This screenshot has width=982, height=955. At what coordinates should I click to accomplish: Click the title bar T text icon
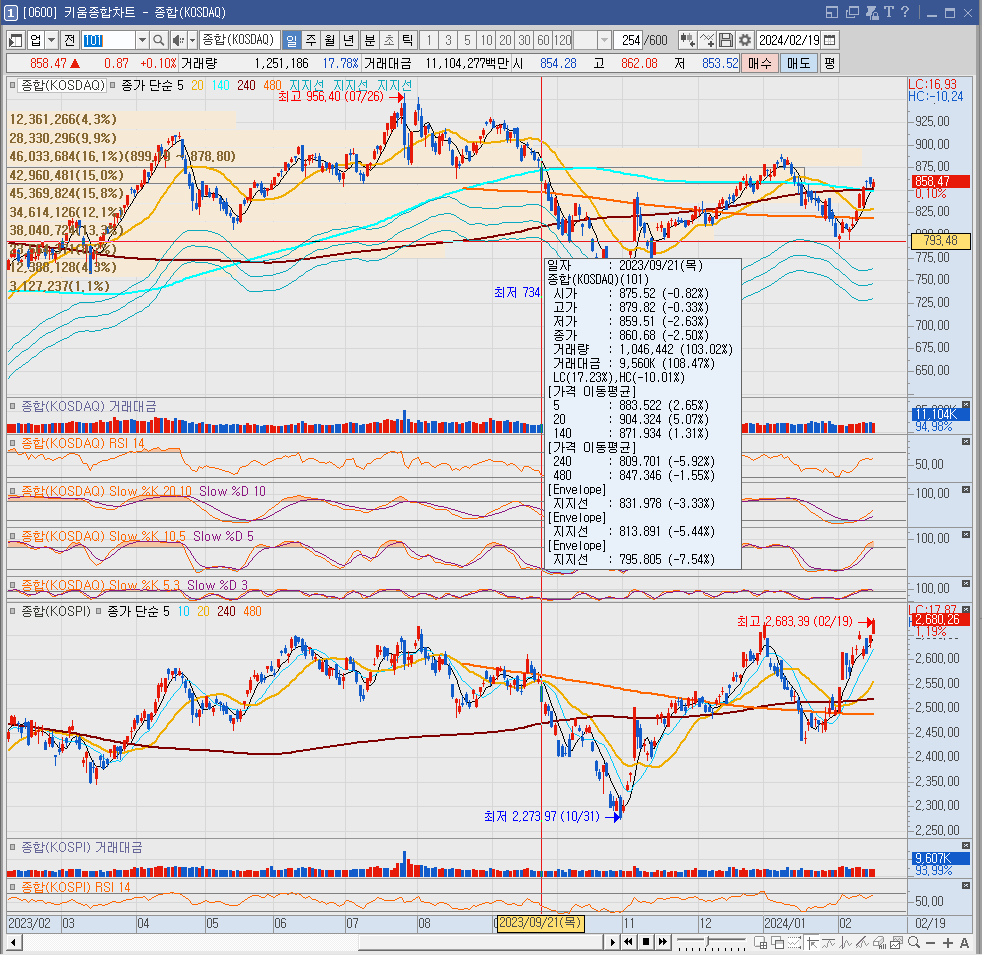[x=888, y=12]
